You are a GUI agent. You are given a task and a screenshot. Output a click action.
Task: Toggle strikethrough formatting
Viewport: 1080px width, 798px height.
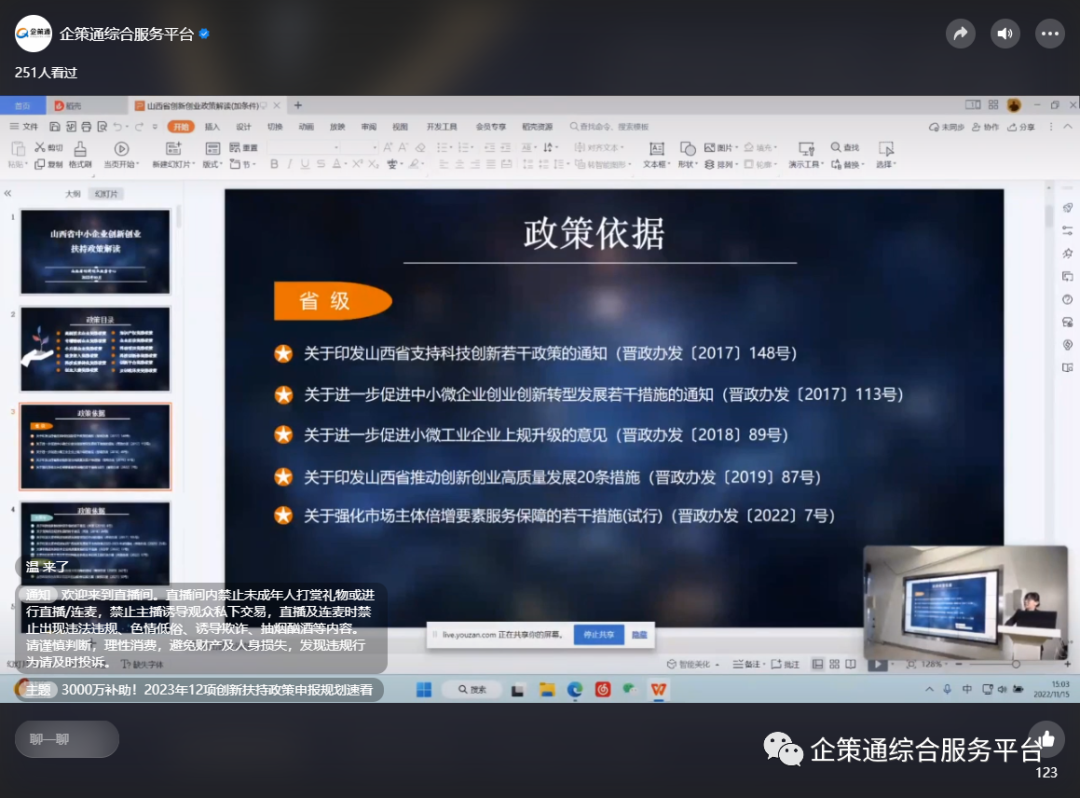click(x=321, y=165)
